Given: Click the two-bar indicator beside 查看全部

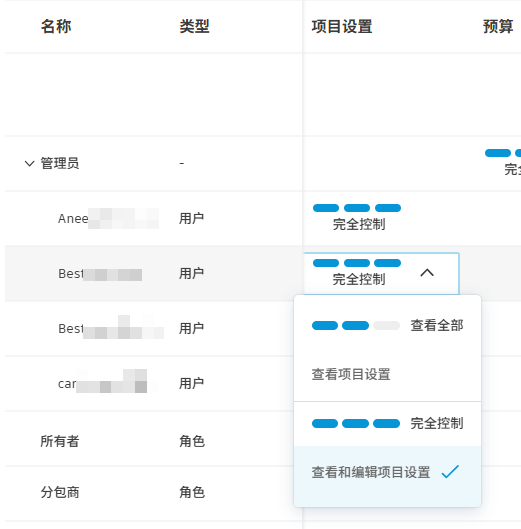Looking at the screenshot, I should pyautogui.click(x=356, y=326).
